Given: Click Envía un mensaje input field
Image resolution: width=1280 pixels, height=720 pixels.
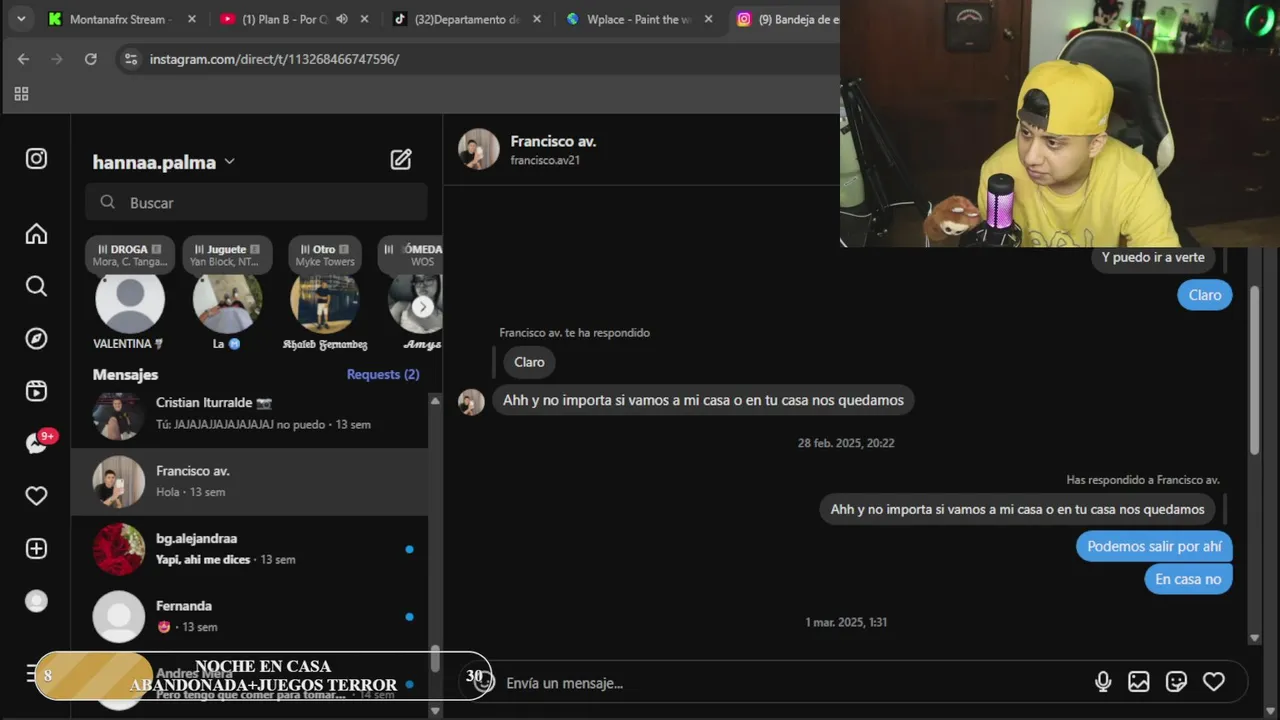Looking at the screenshot, I should (x=790, y=683).
